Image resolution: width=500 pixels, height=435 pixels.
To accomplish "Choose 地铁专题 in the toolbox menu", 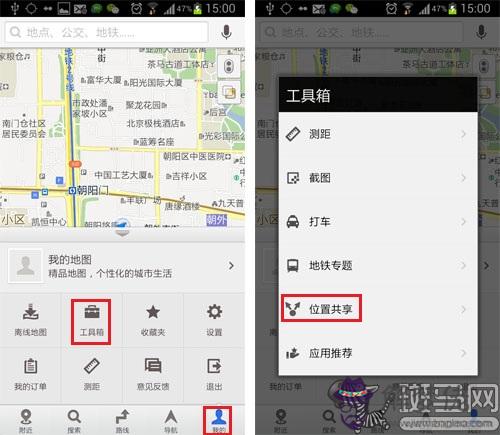I will [378, 265].
